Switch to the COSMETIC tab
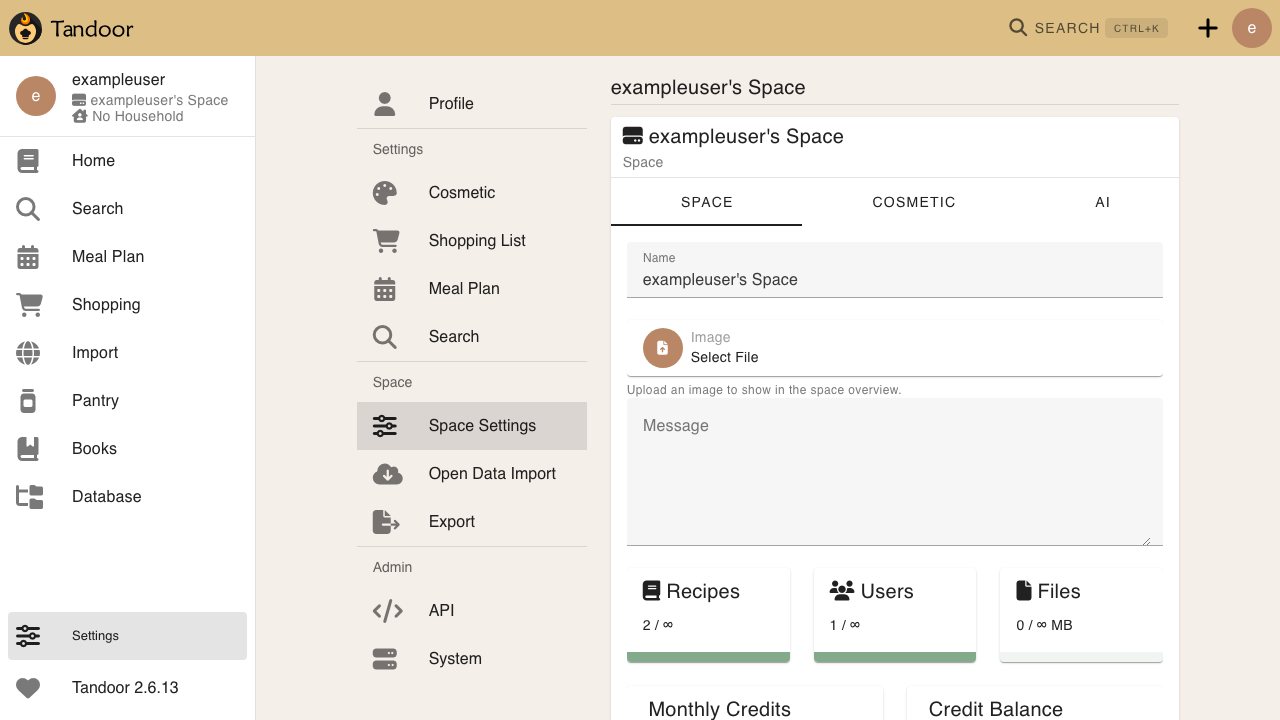Screen dimensions: 1280x720 [x=914, y=202]
